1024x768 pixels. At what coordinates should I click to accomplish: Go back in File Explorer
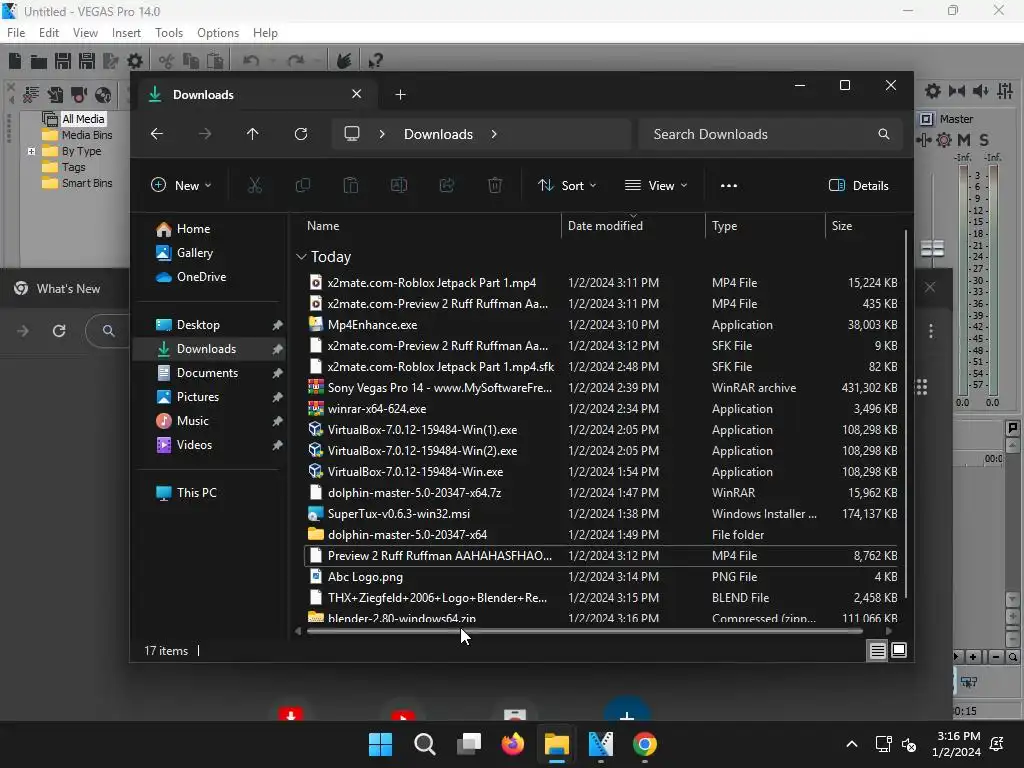tap(157, 134)
